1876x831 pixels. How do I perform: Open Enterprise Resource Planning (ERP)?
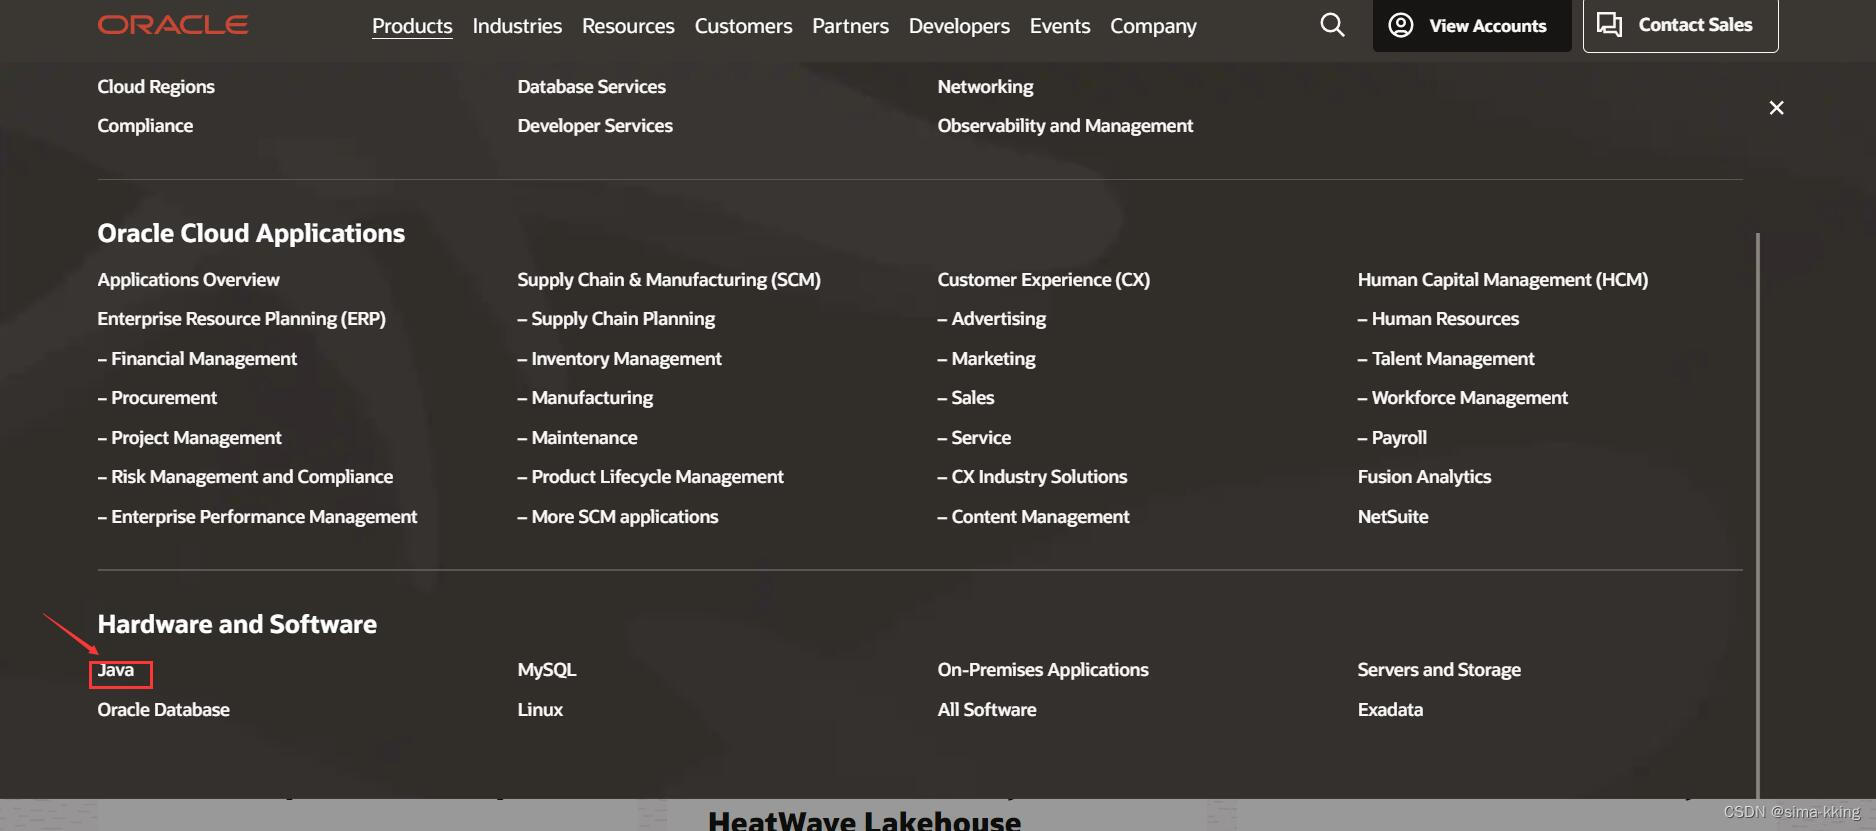[x=241, y=319]
